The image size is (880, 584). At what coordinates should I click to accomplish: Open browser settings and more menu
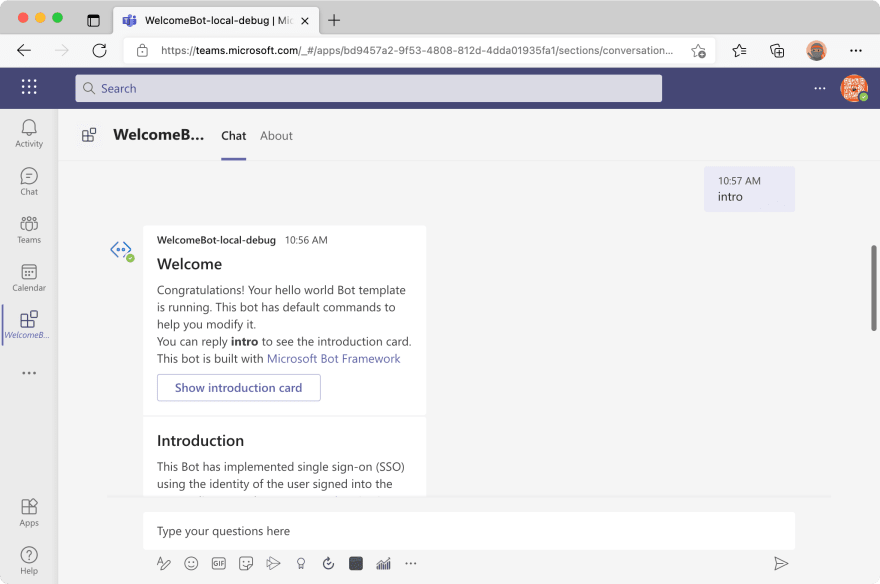coord(855,51)
